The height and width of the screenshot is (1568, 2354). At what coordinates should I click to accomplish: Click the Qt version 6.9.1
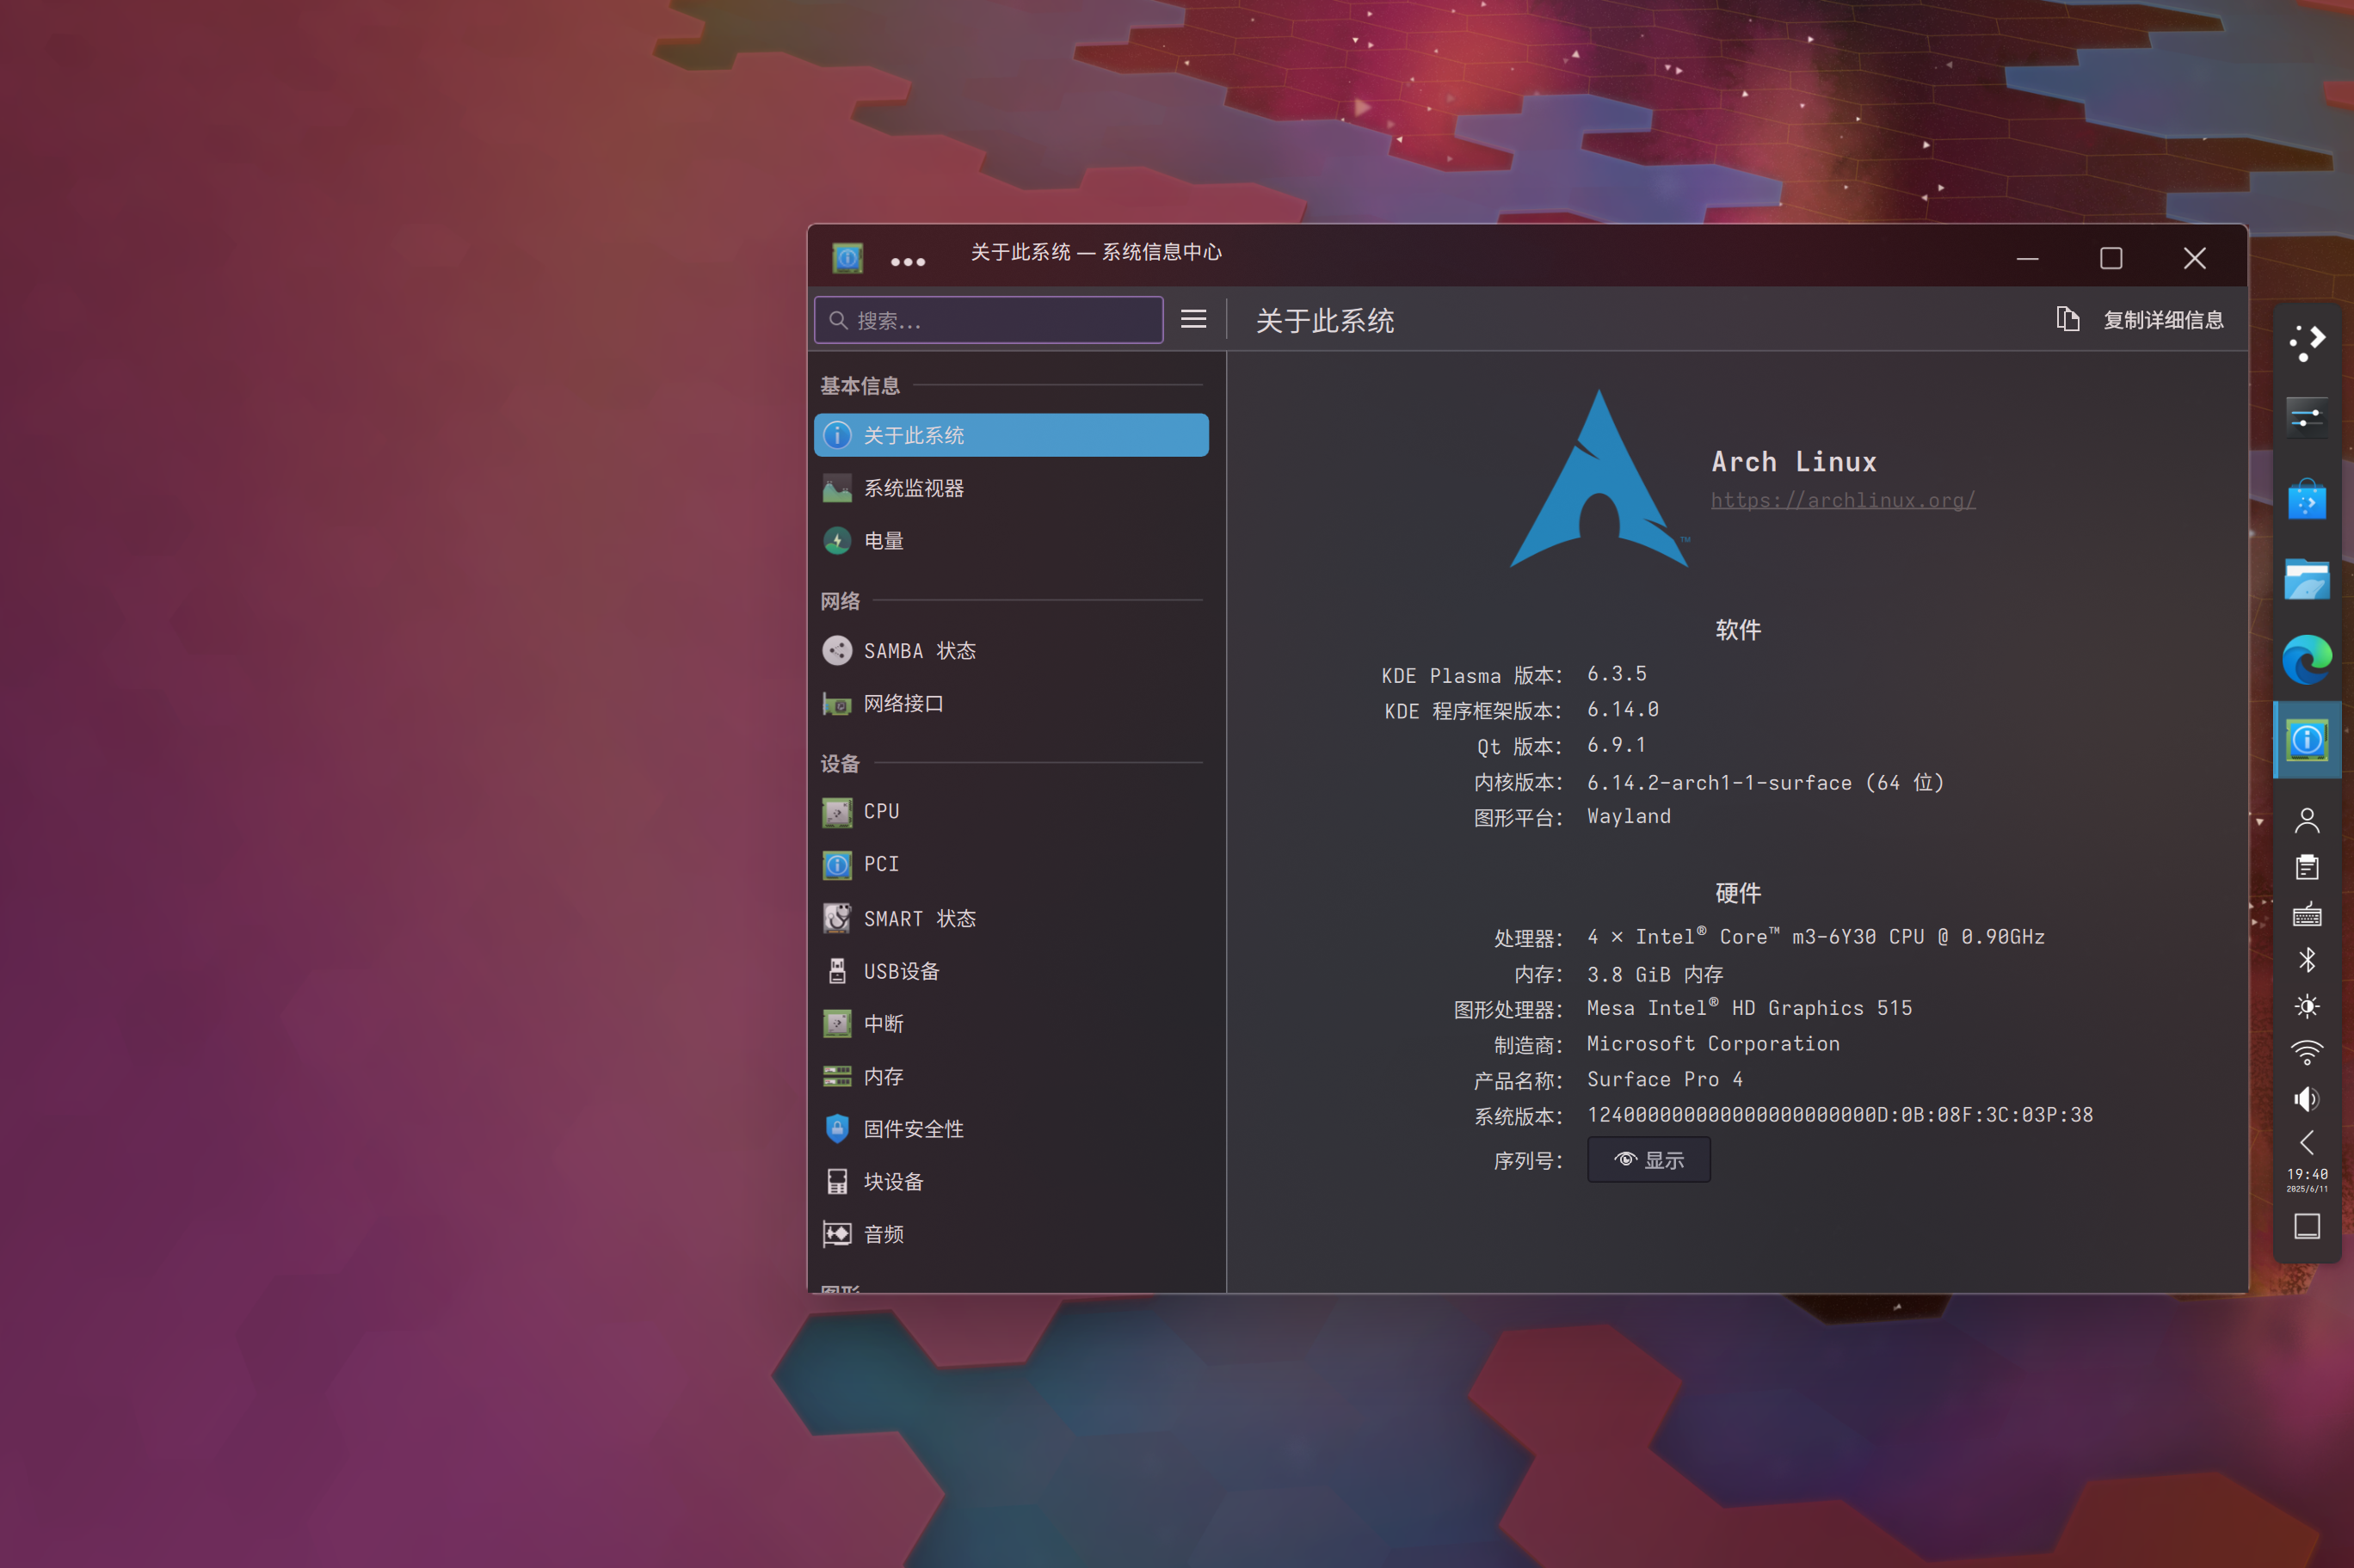point(1616,745)
